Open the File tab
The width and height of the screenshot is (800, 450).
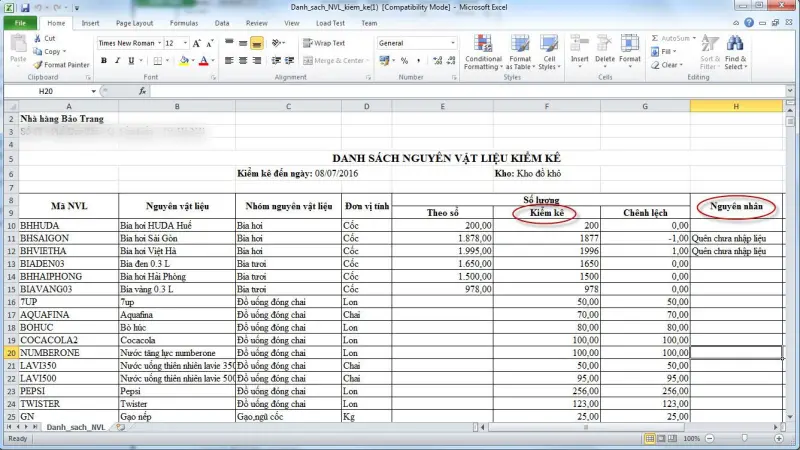(x=20, y=23)
